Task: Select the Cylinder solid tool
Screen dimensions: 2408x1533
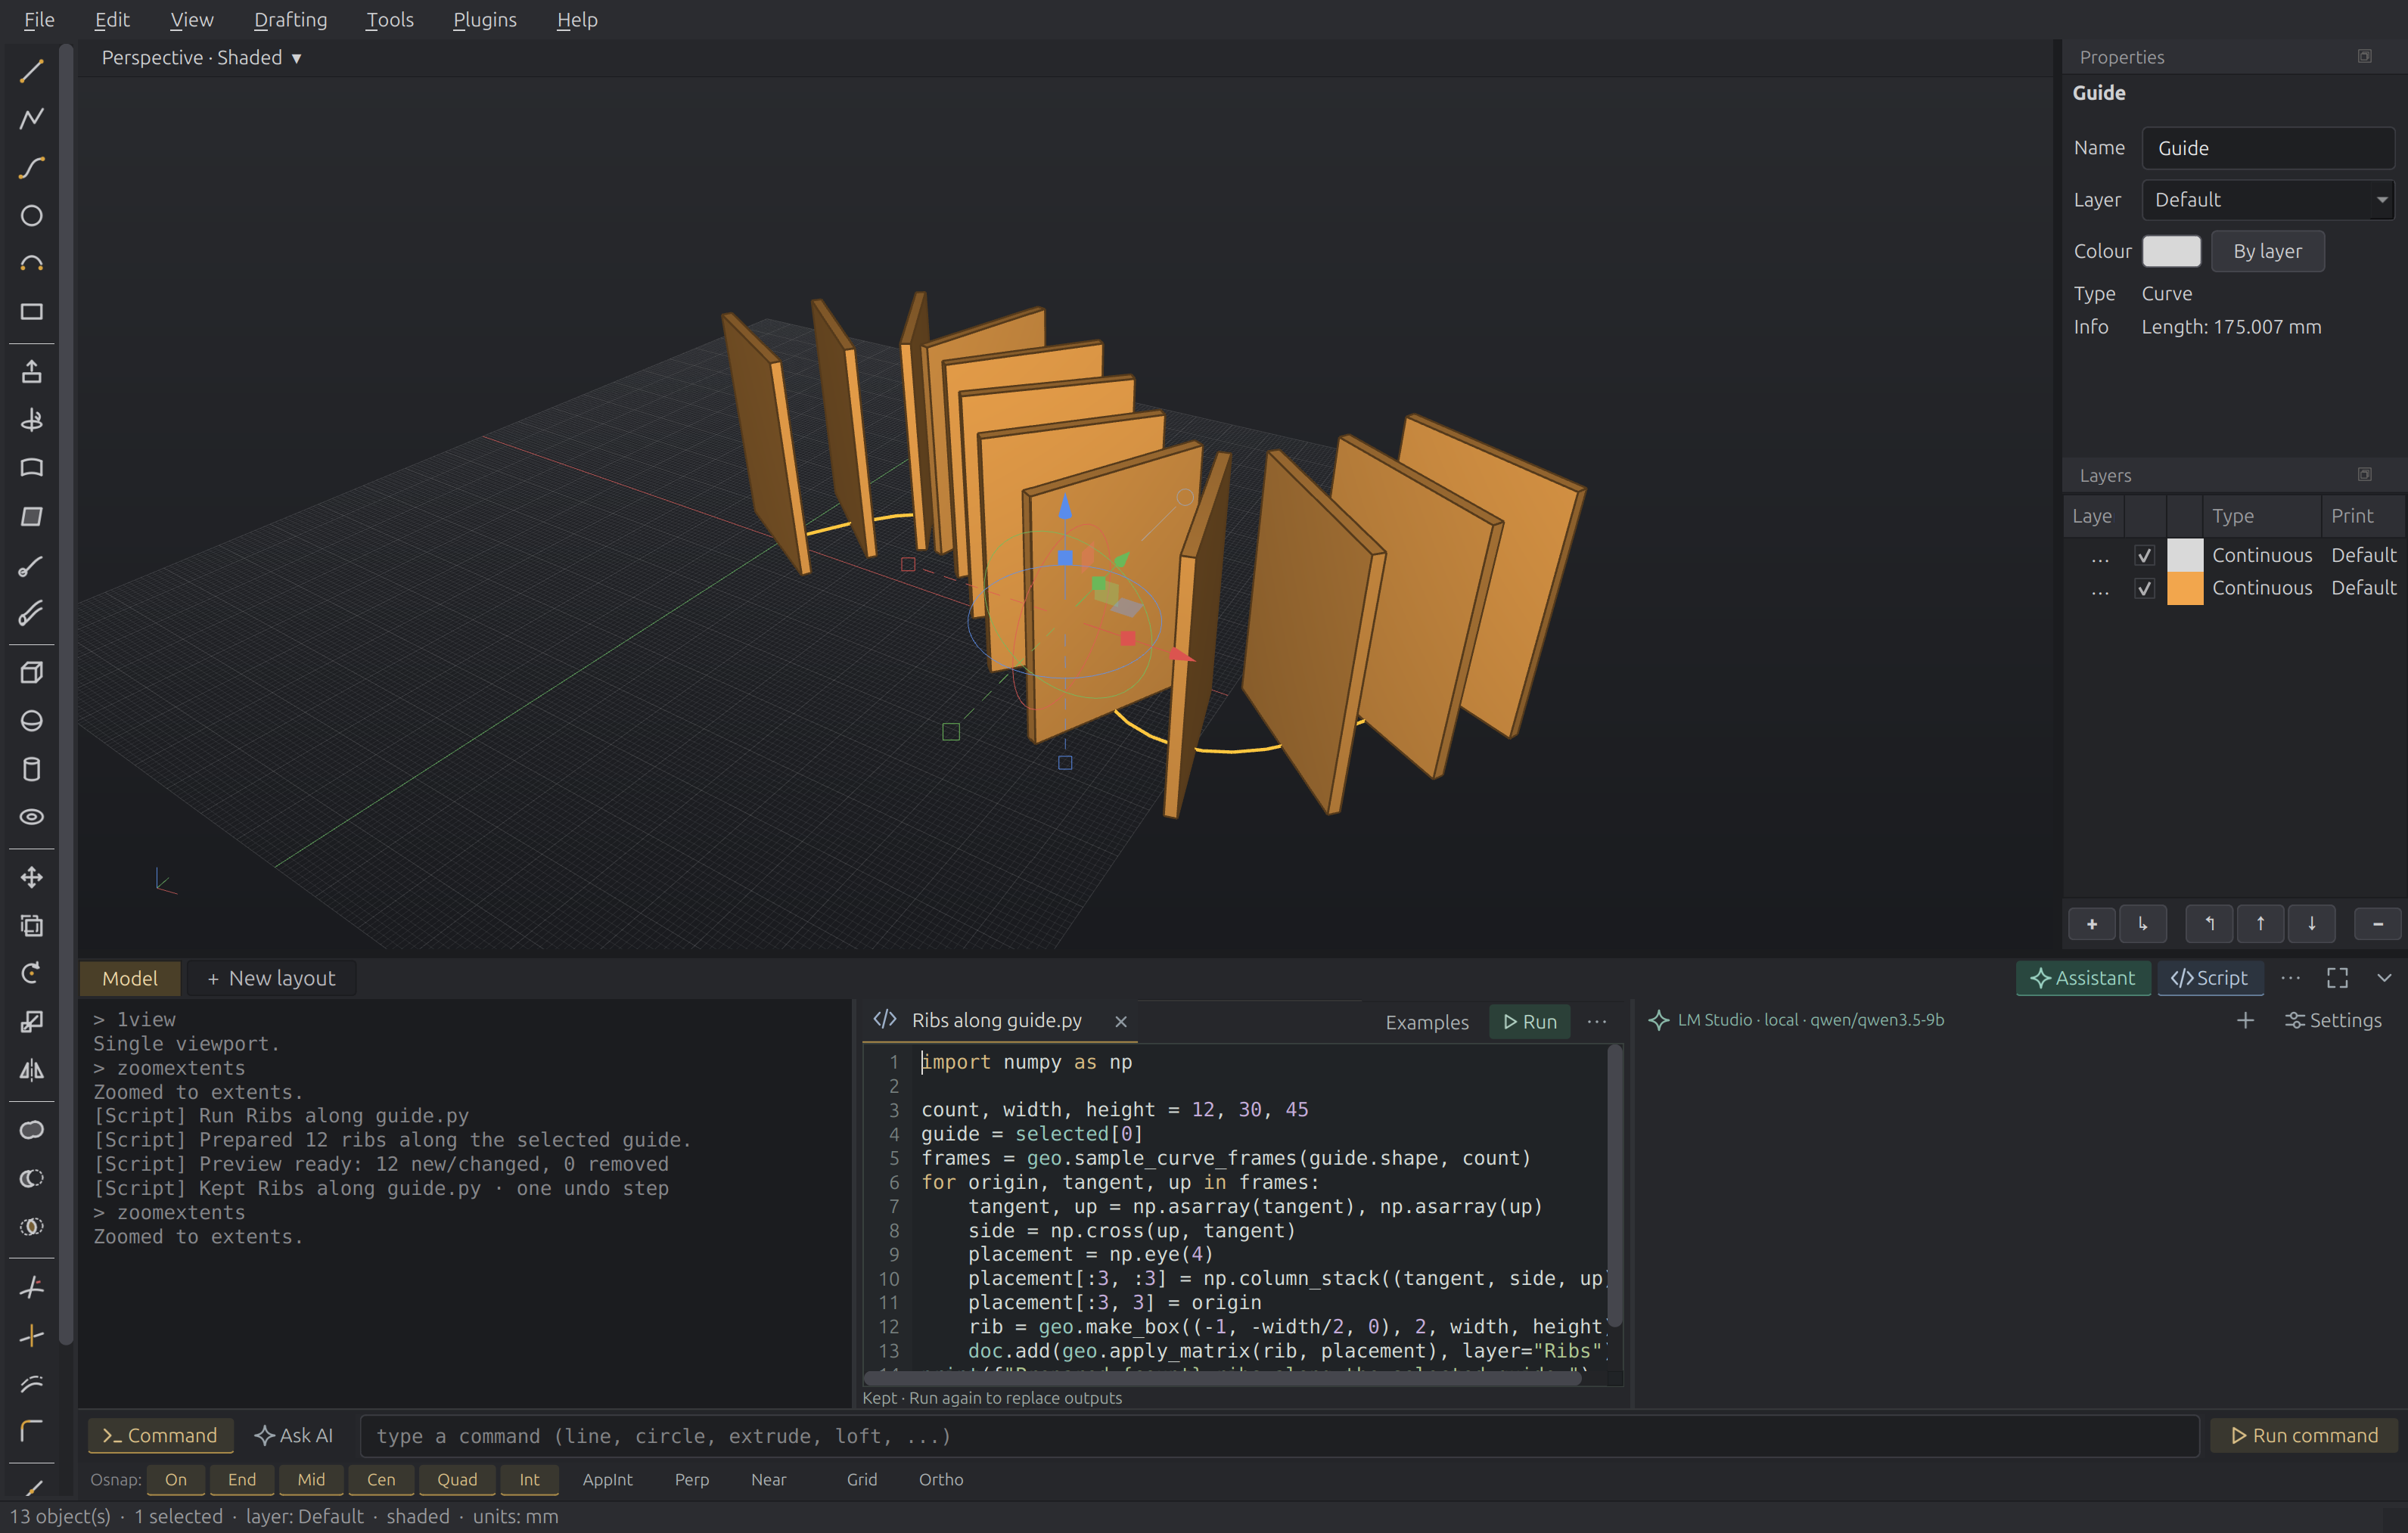Action: pyautogui.click(x=31, y=769)
